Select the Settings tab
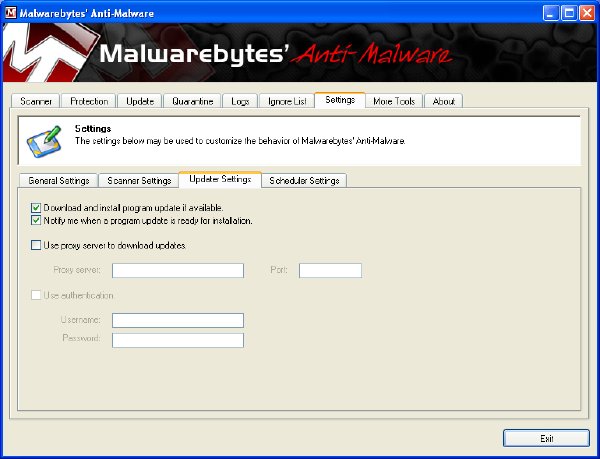600x459 pixels. point(340,100)
